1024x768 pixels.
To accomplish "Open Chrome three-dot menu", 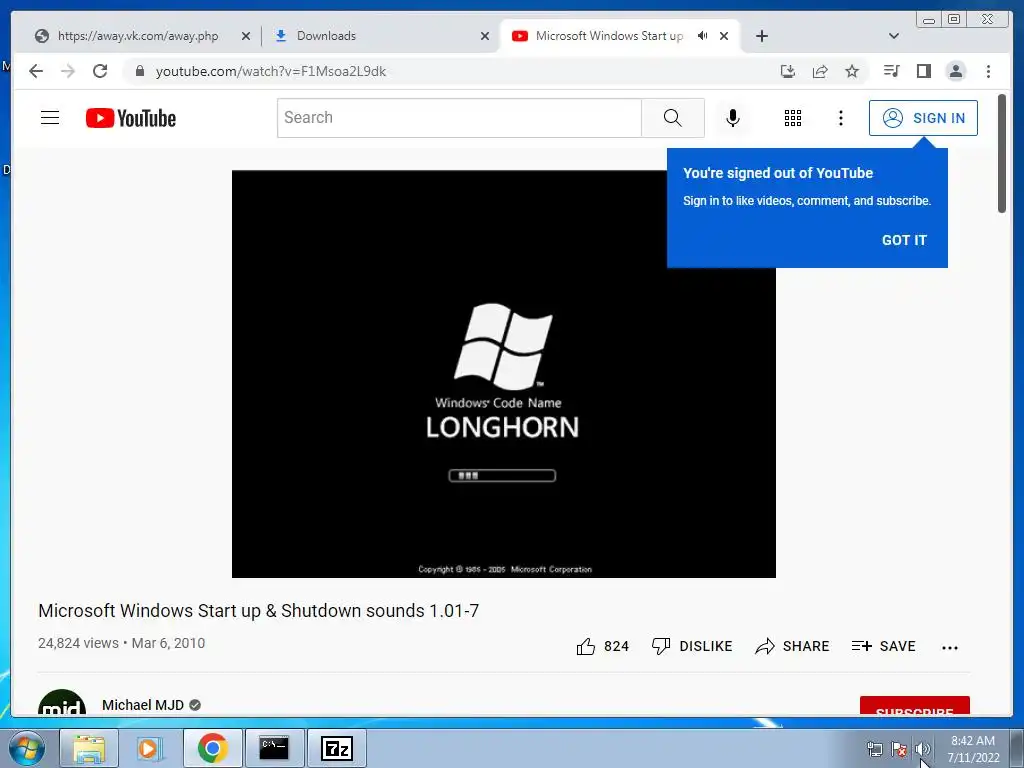I will [x=988, y=71].
